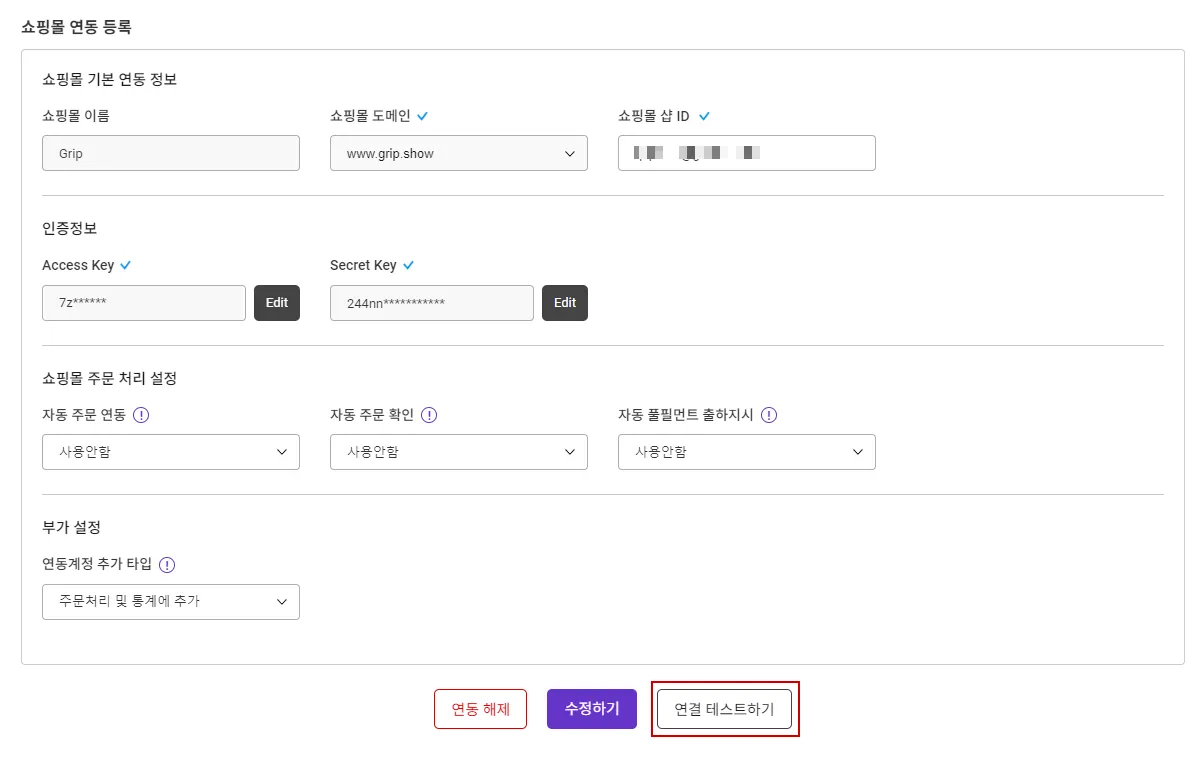The height and width of the screenshot is (757, 1193).
Task: Click the checkmark beside 쇼핑몰 도메인
Action: pyautogui.click(x=423, y=116)
